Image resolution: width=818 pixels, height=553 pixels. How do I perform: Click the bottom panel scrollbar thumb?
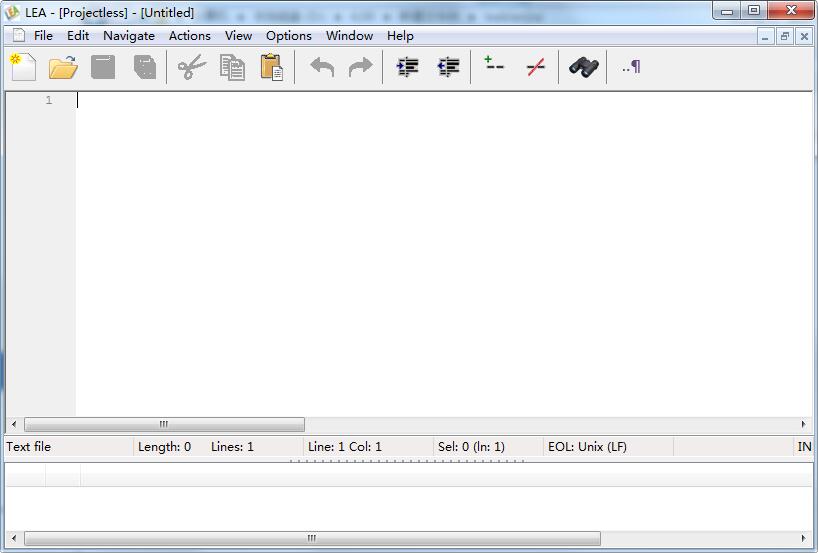click(x=312, y=538)
